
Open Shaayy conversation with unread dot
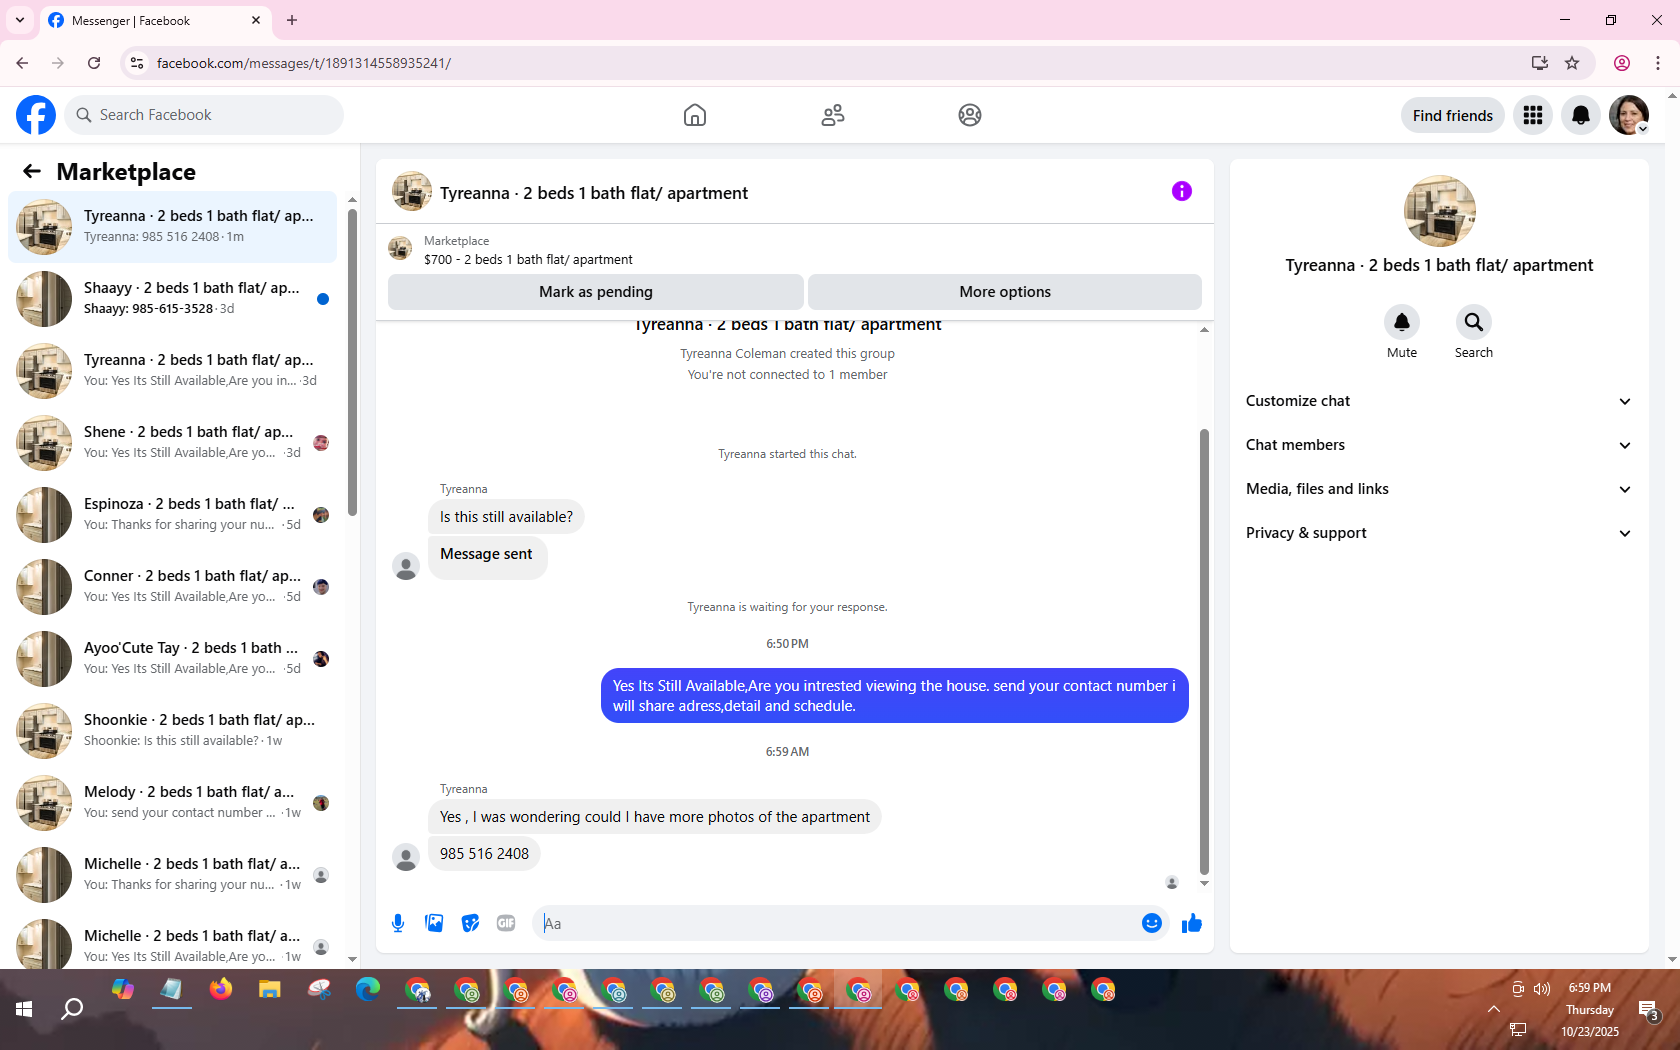173,299
